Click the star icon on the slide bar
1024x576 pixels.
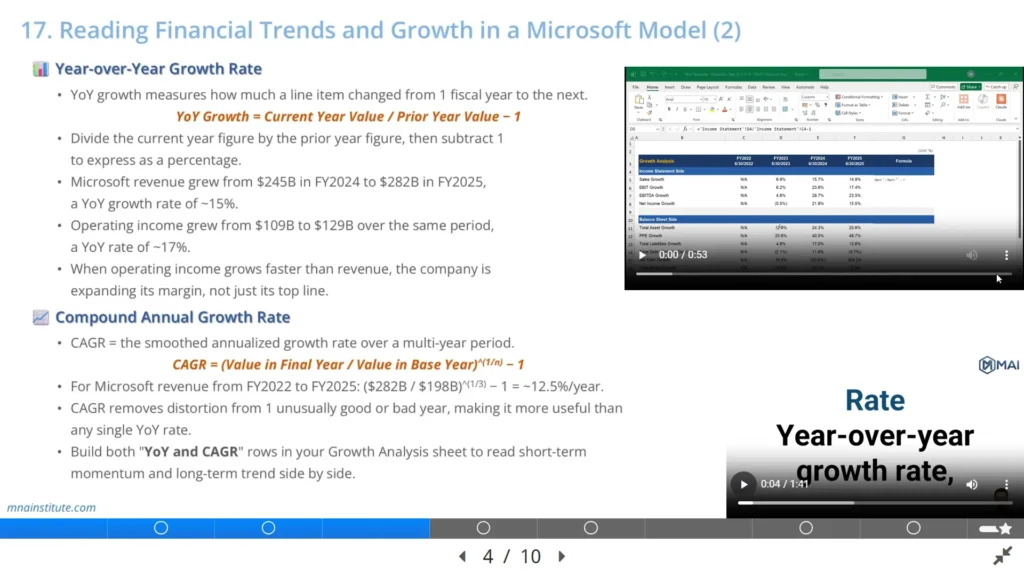(1006, 528)
